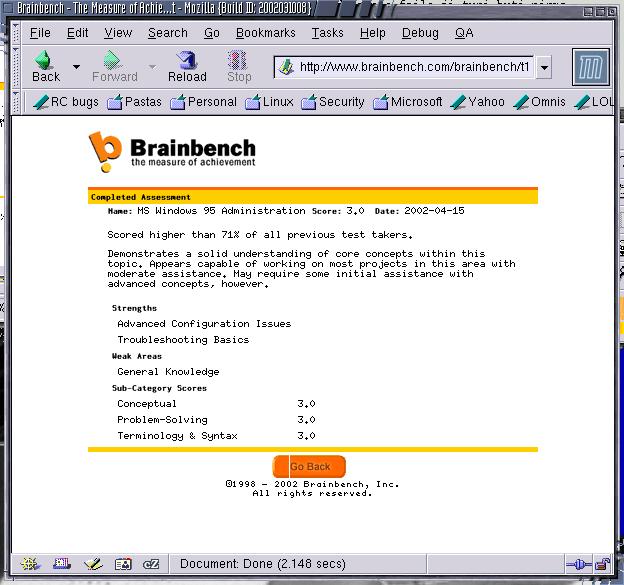Open the Bookmarks menu

click(265, 33)
